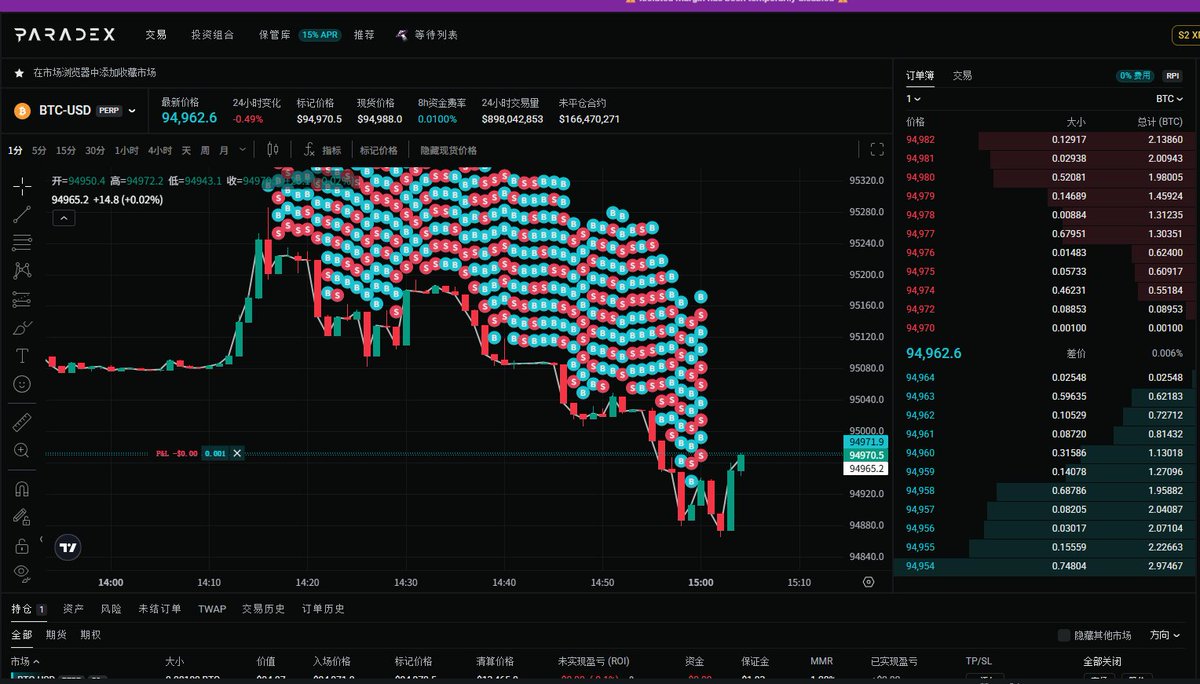
Task: Select the 15分 timeframe
Action: [x=66, y=150]
